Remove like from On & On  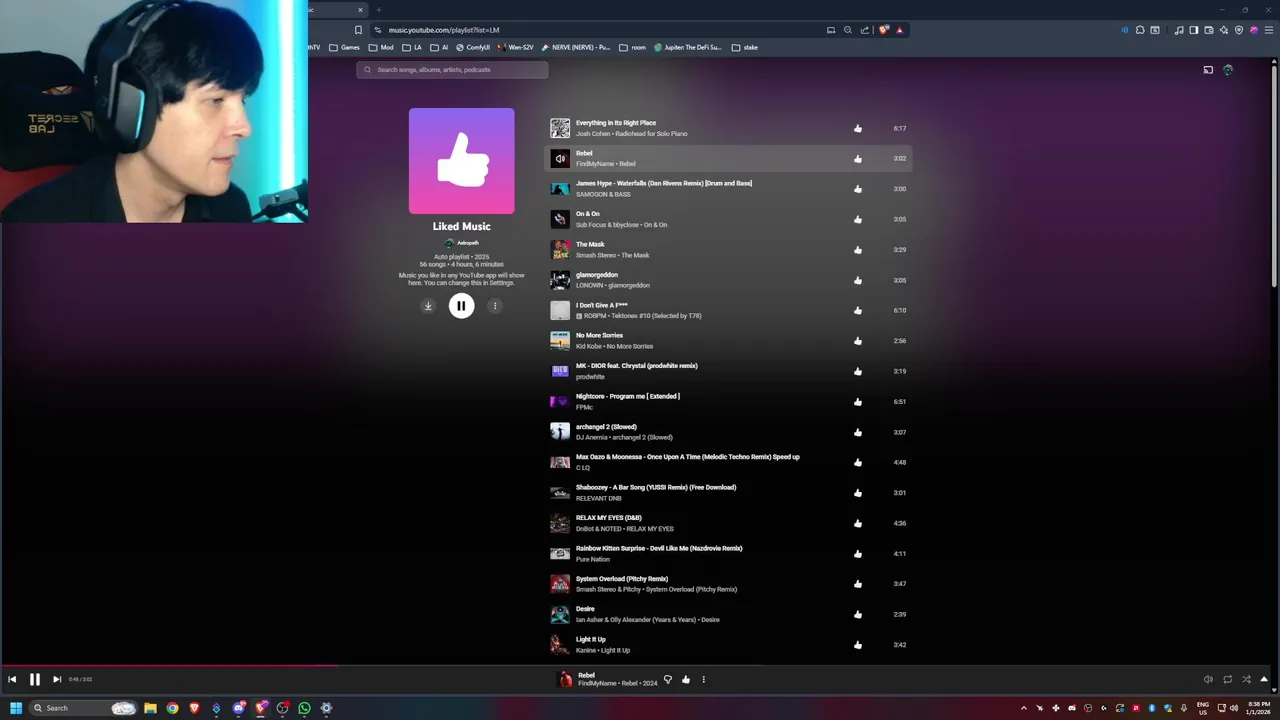click(x=858, y=219)
